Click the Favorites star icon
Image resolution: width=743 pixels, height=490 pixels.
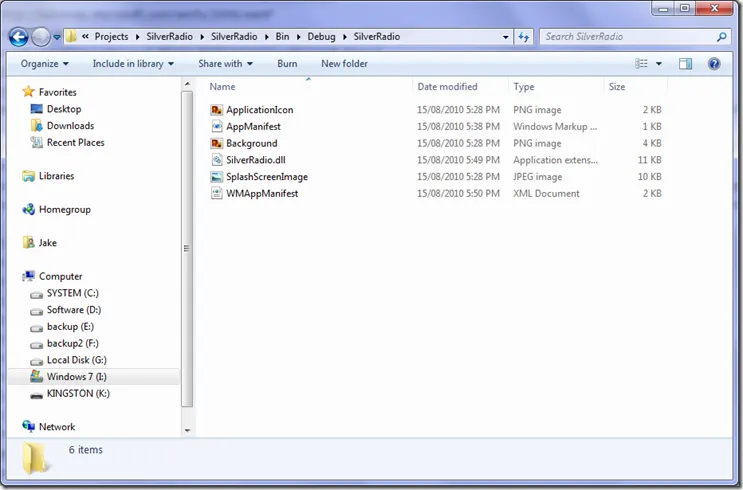[x=28, y=91]
